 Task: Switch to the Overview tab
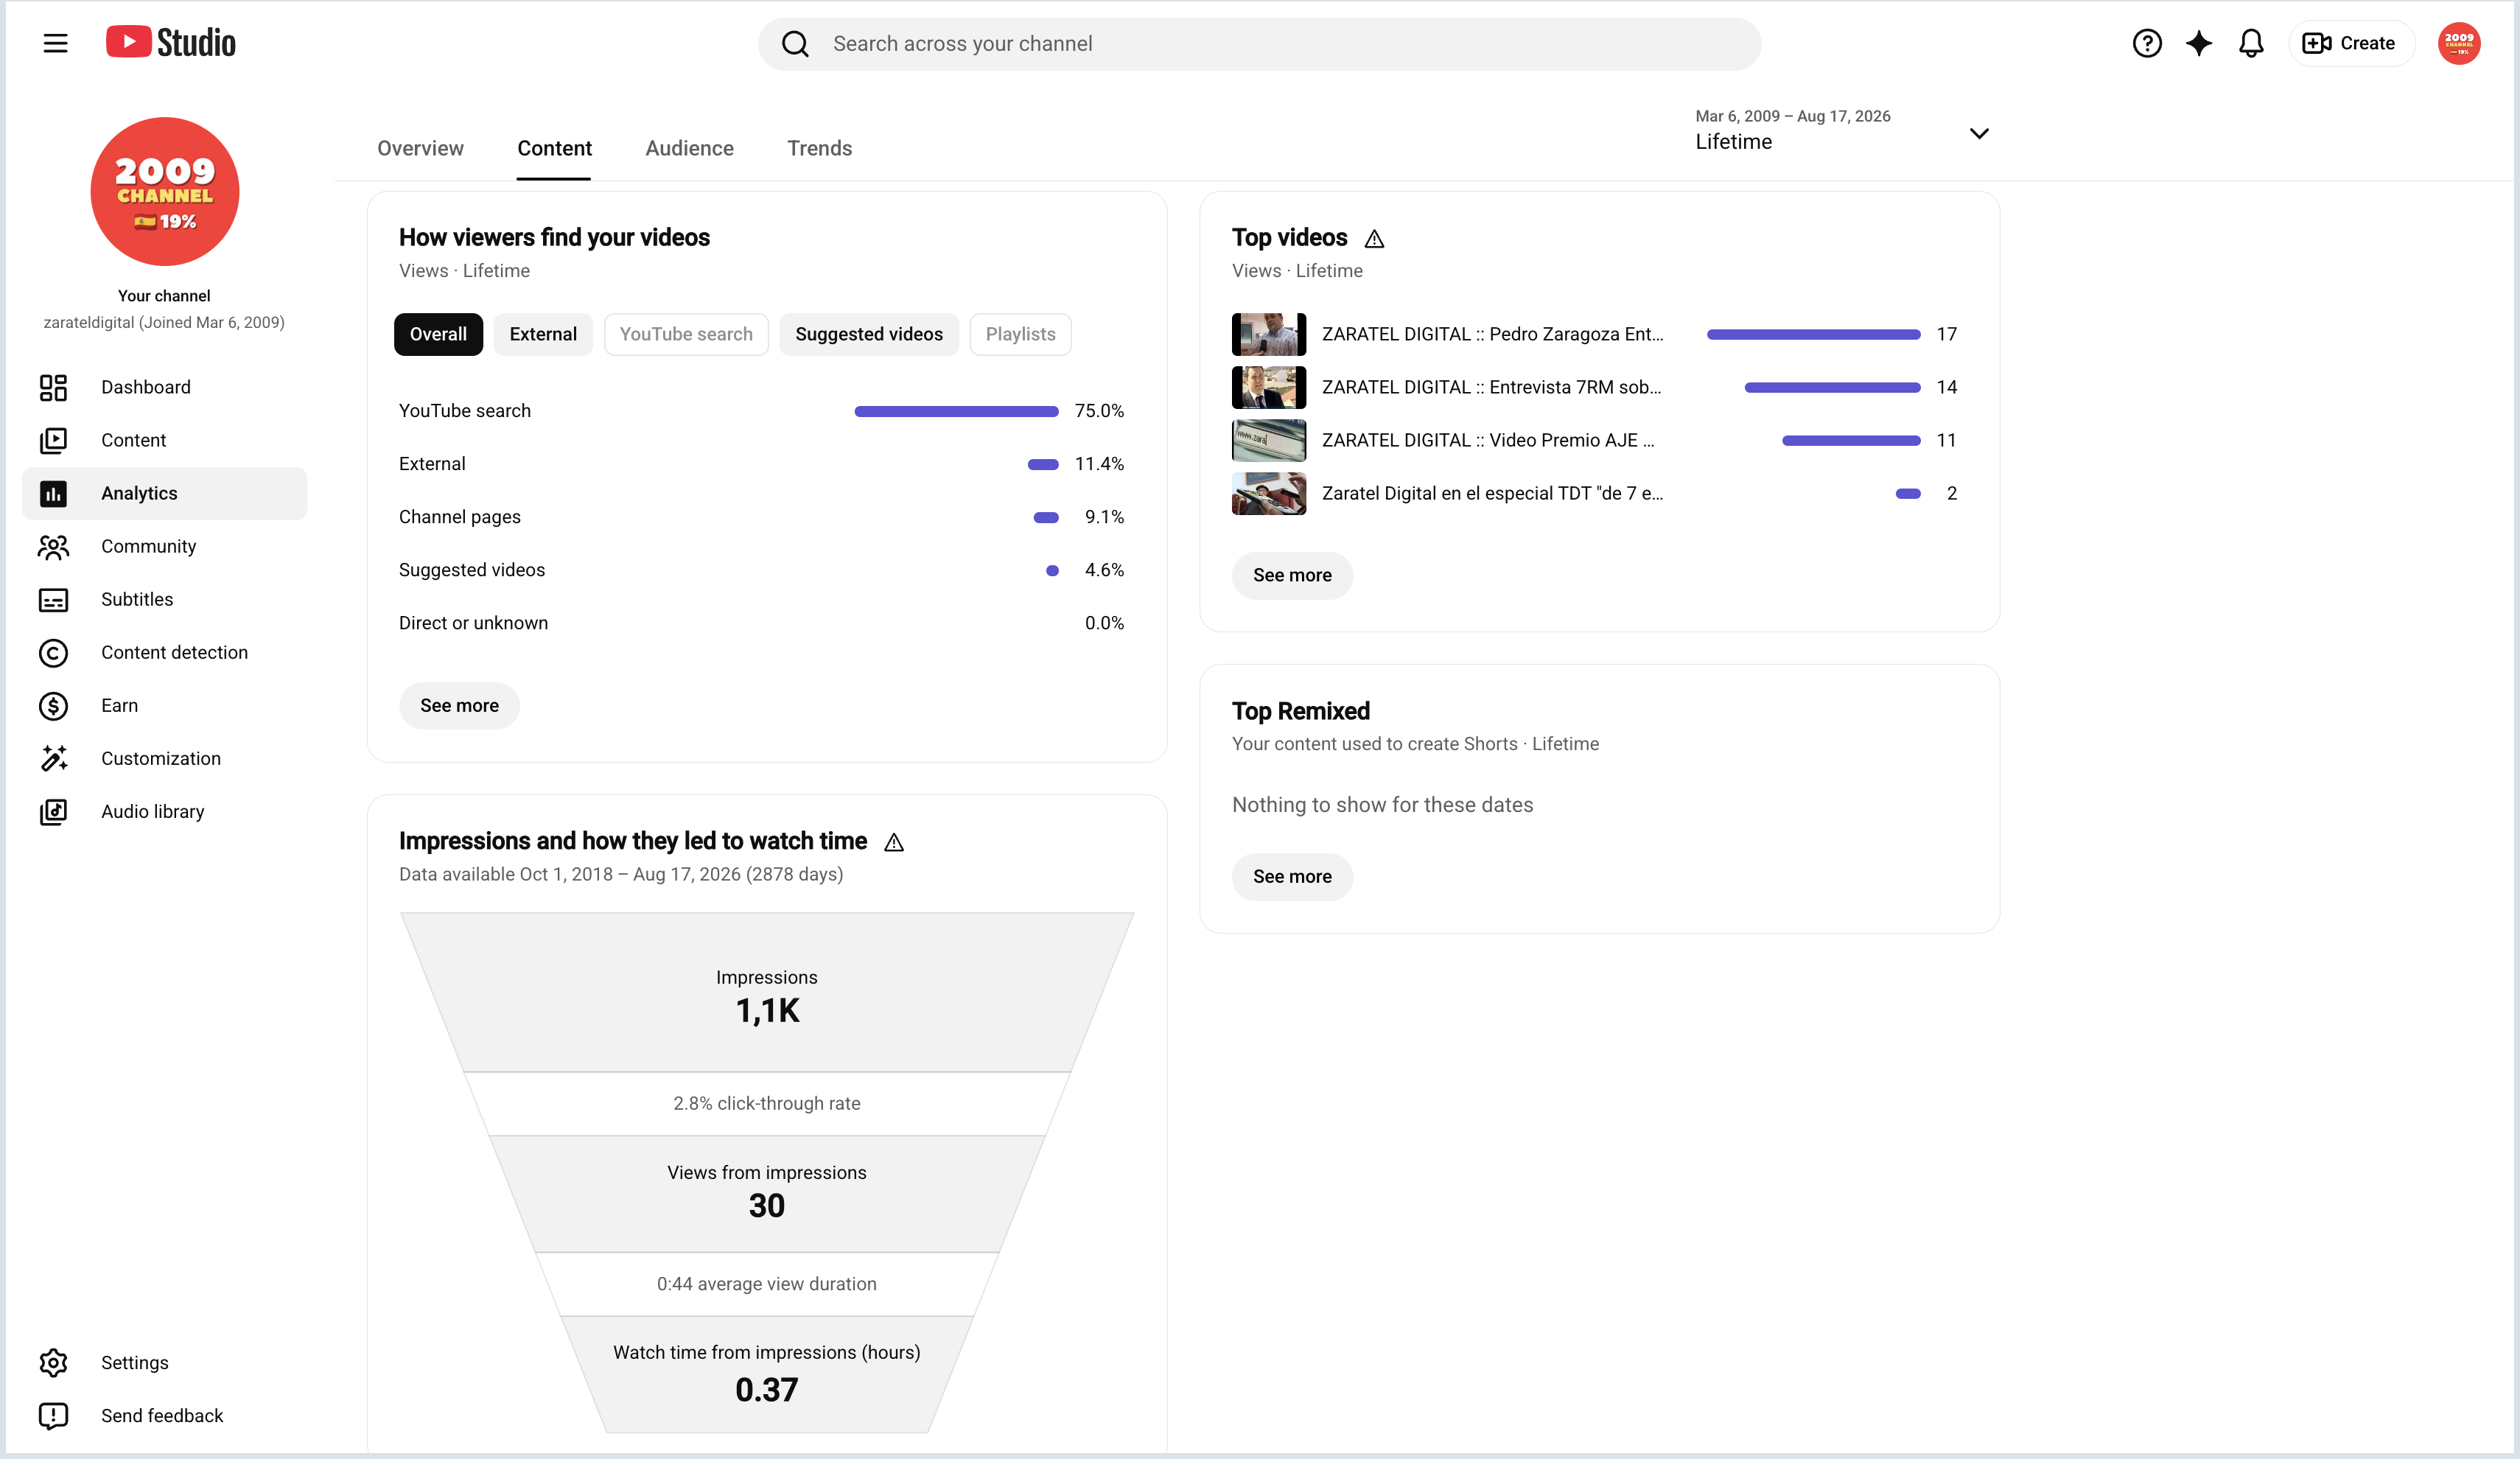[420, 148]
